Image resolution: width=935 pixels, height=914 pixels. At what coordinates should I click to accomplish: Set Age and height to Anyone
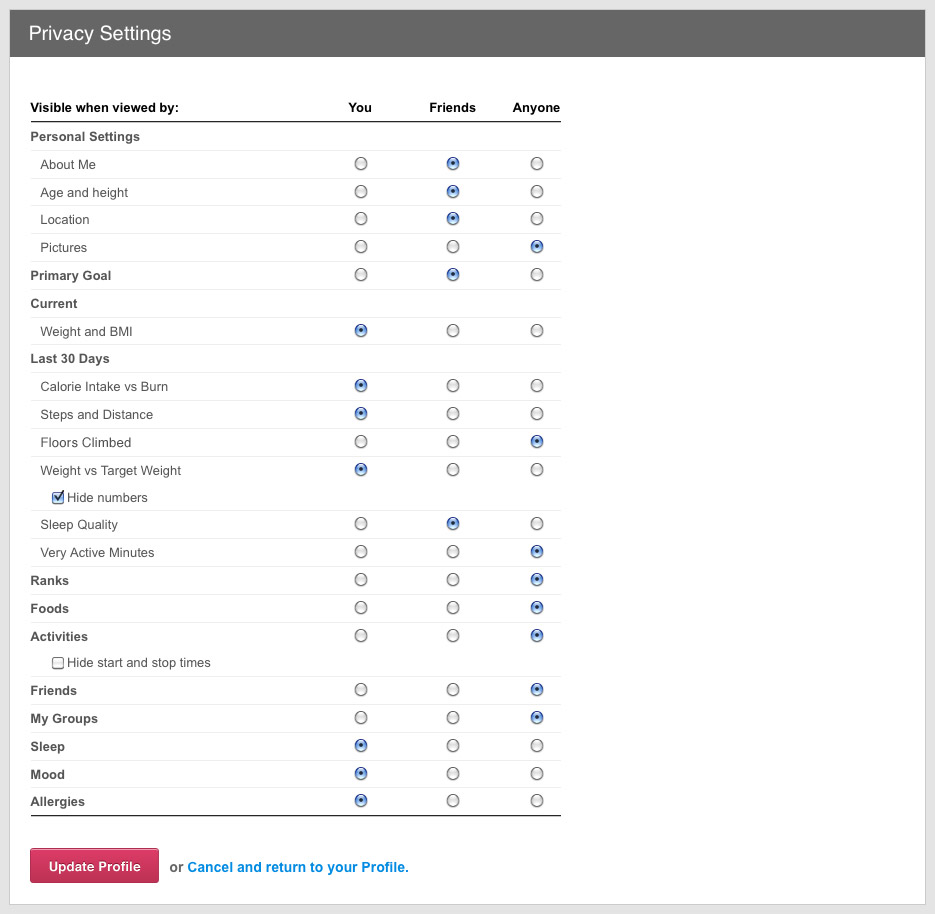tap(537, 191)
